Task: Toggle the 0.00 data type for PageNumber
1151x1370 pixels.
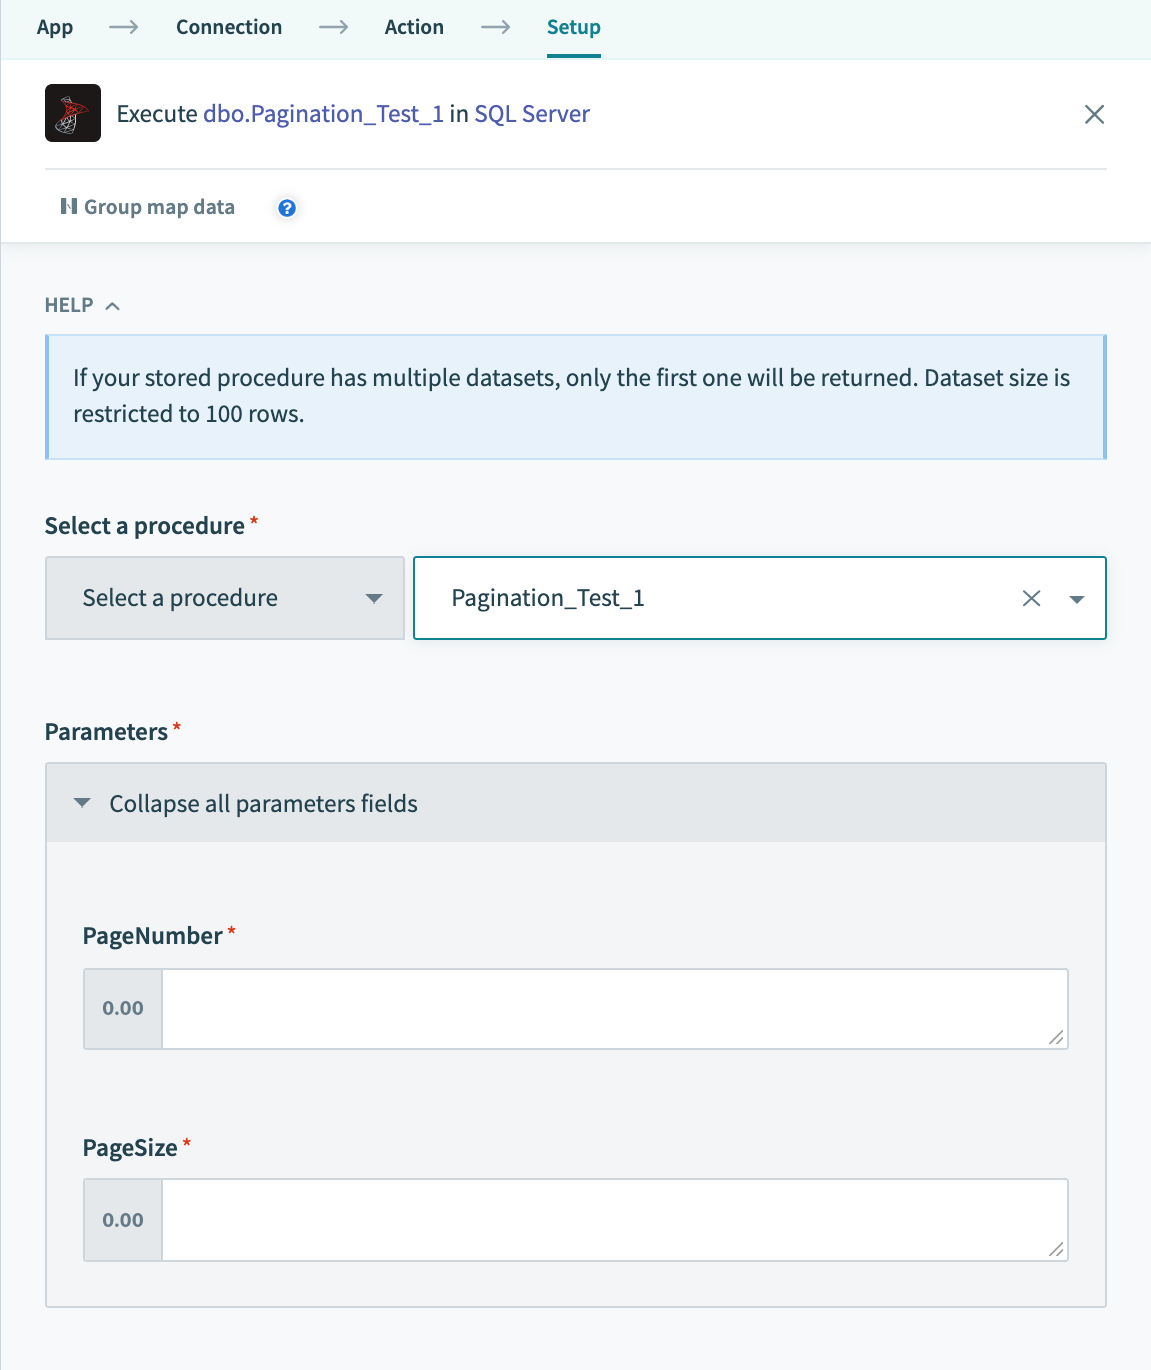Action: click(x=122, y=1008)
